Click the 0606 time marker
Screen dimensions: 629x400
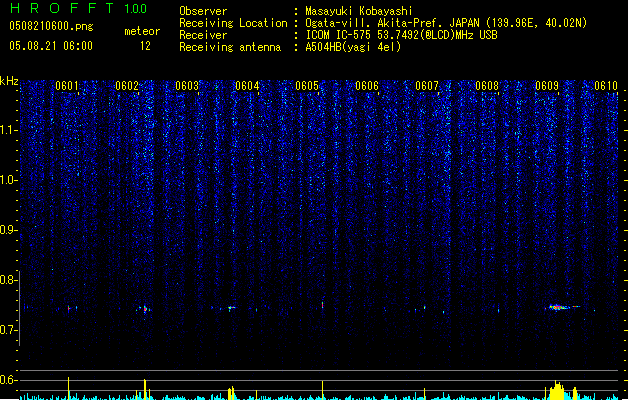[x=367, y=86]
